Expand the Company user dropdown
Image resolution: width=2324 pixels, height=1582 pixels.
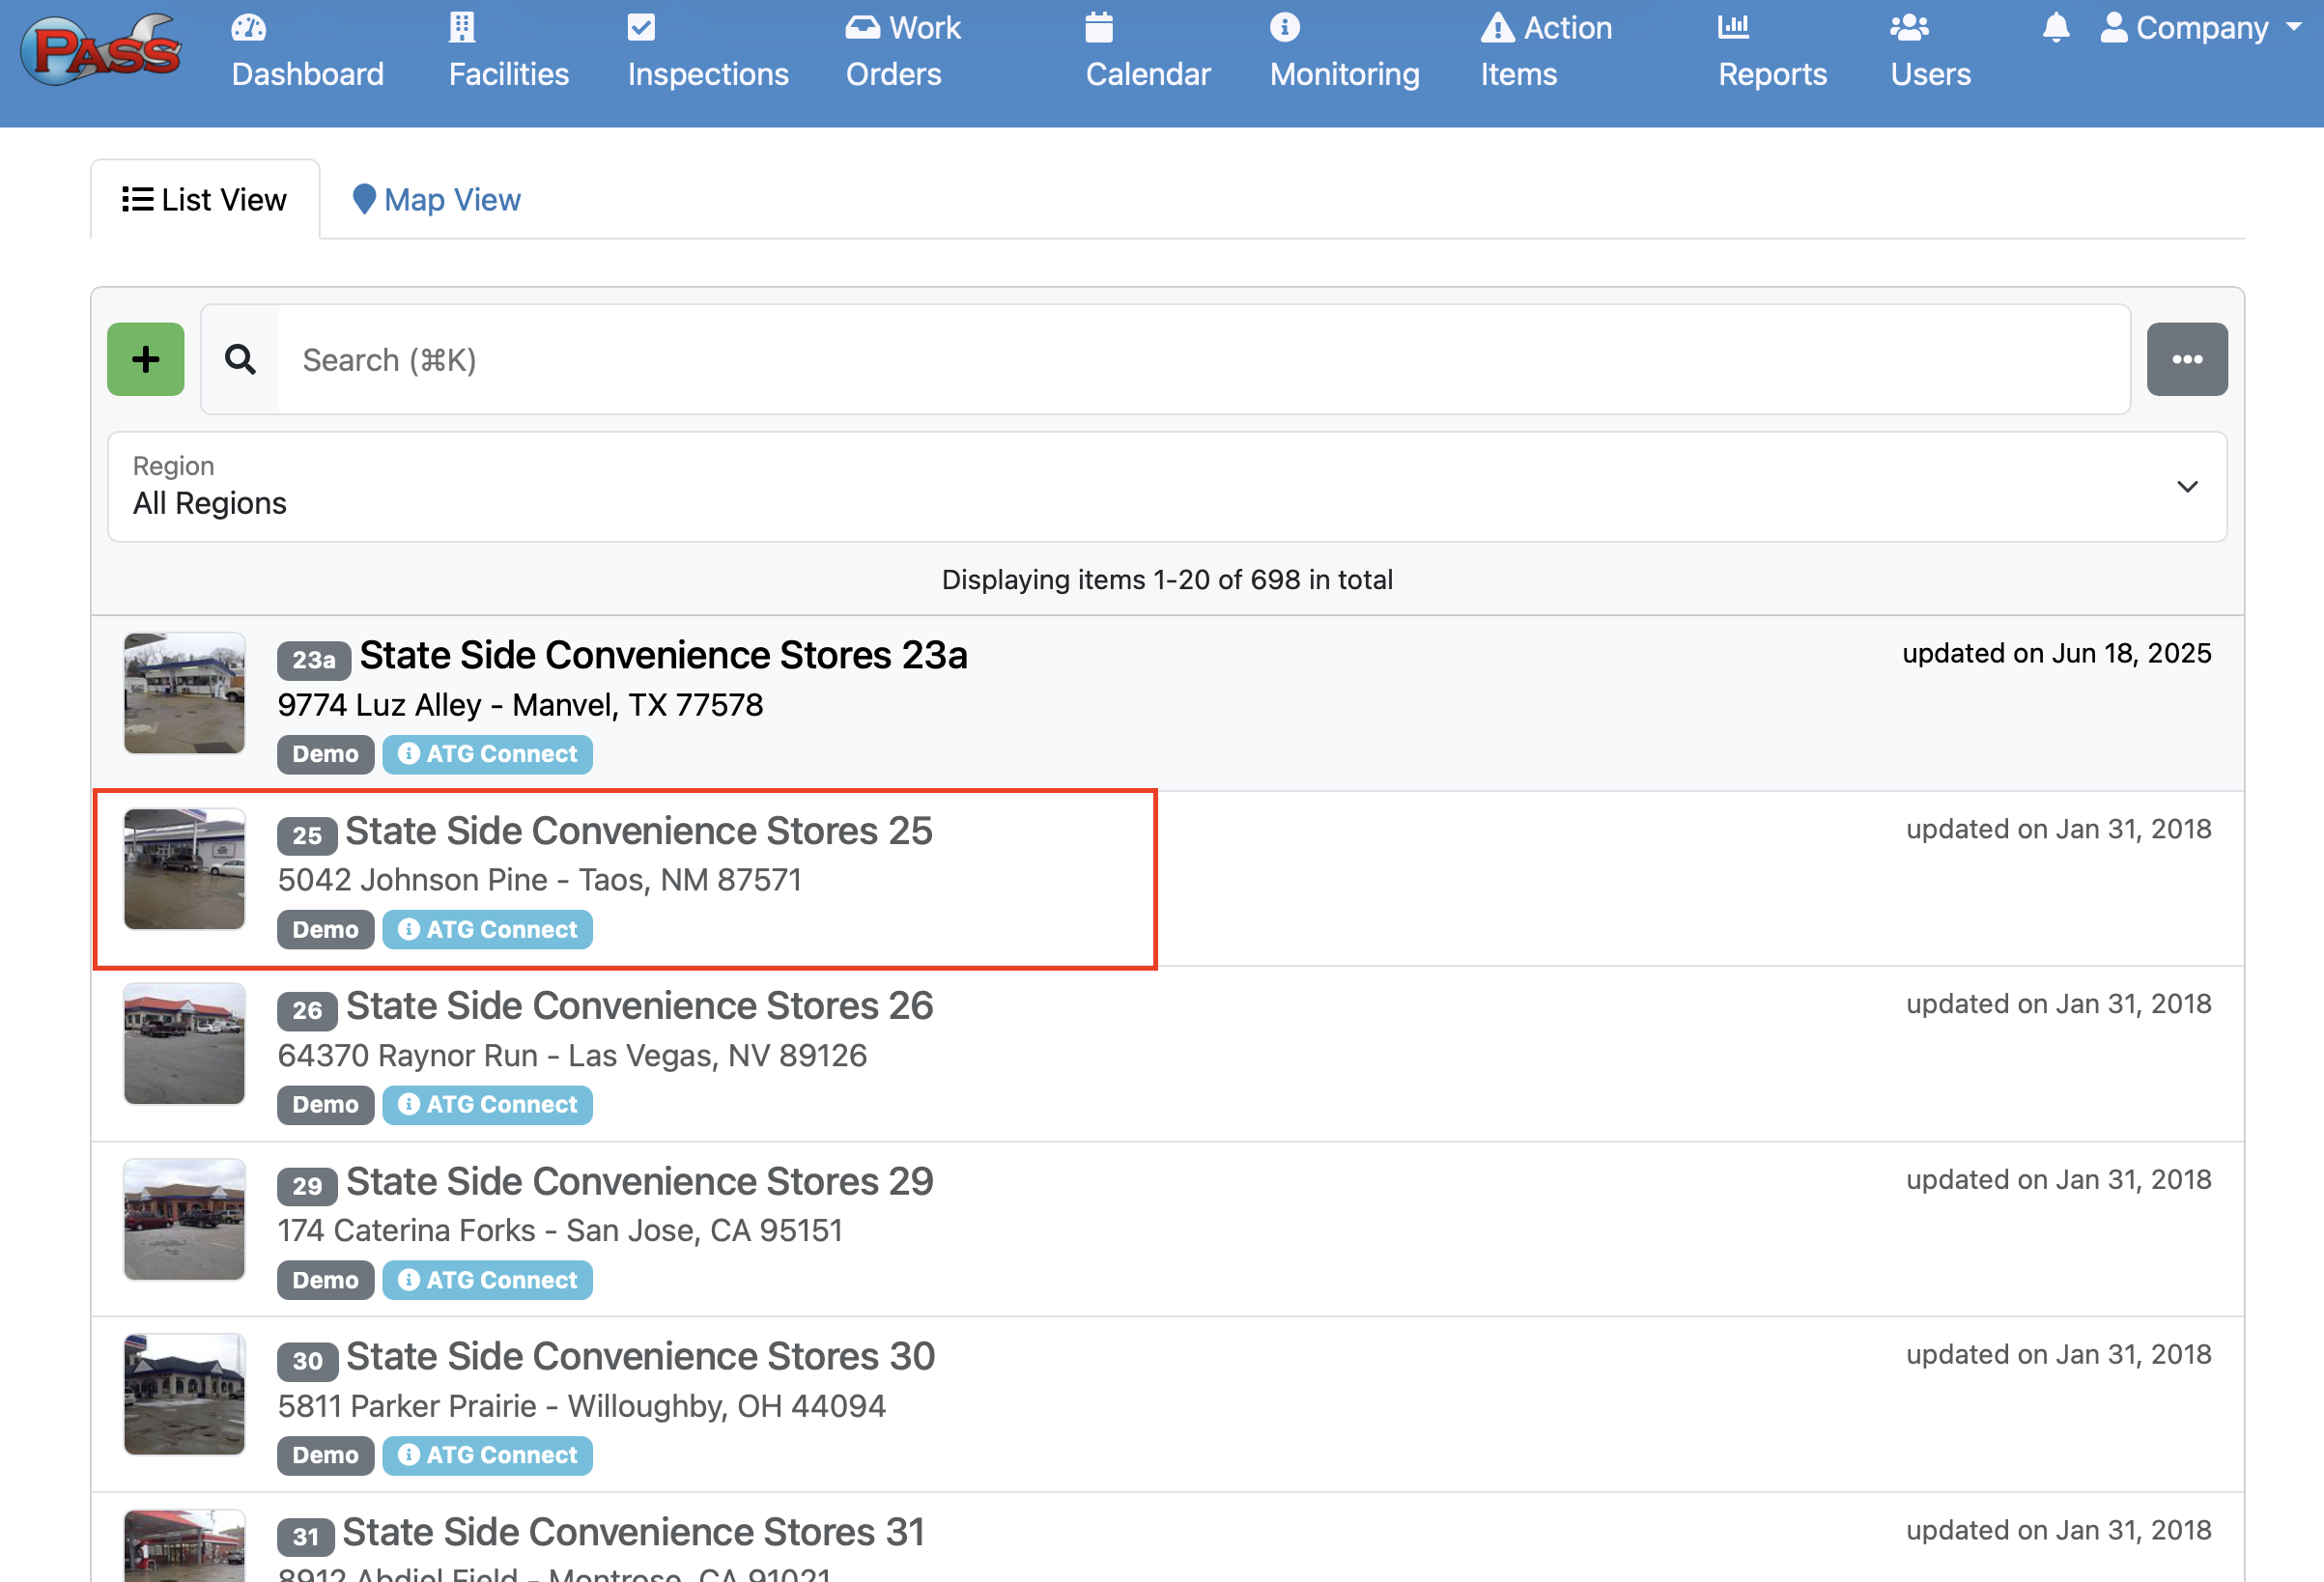[2199, 28]
